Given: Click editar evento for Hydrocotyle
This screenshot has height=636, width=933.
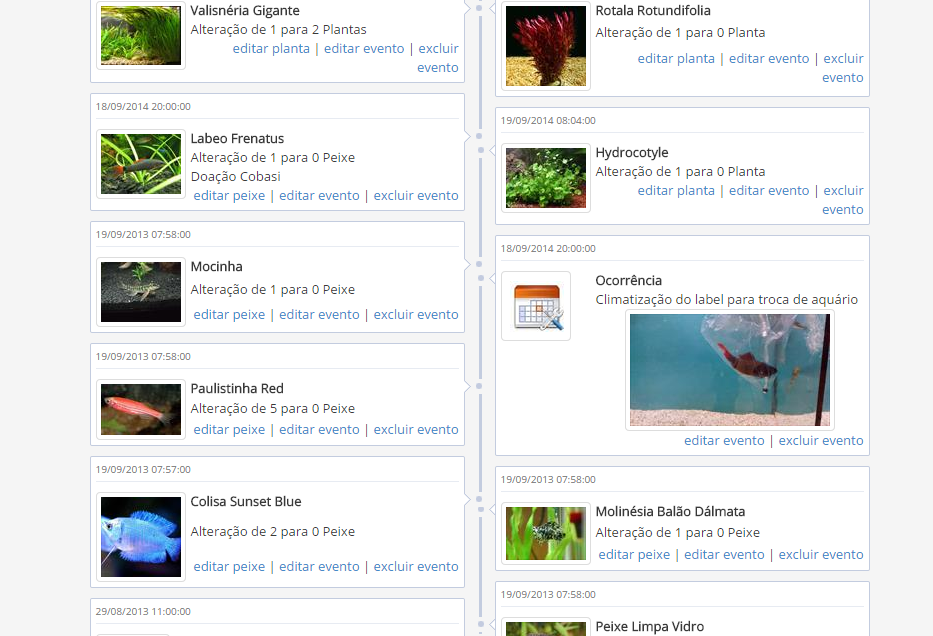Looking at the screenshot, I should point(769,191).
